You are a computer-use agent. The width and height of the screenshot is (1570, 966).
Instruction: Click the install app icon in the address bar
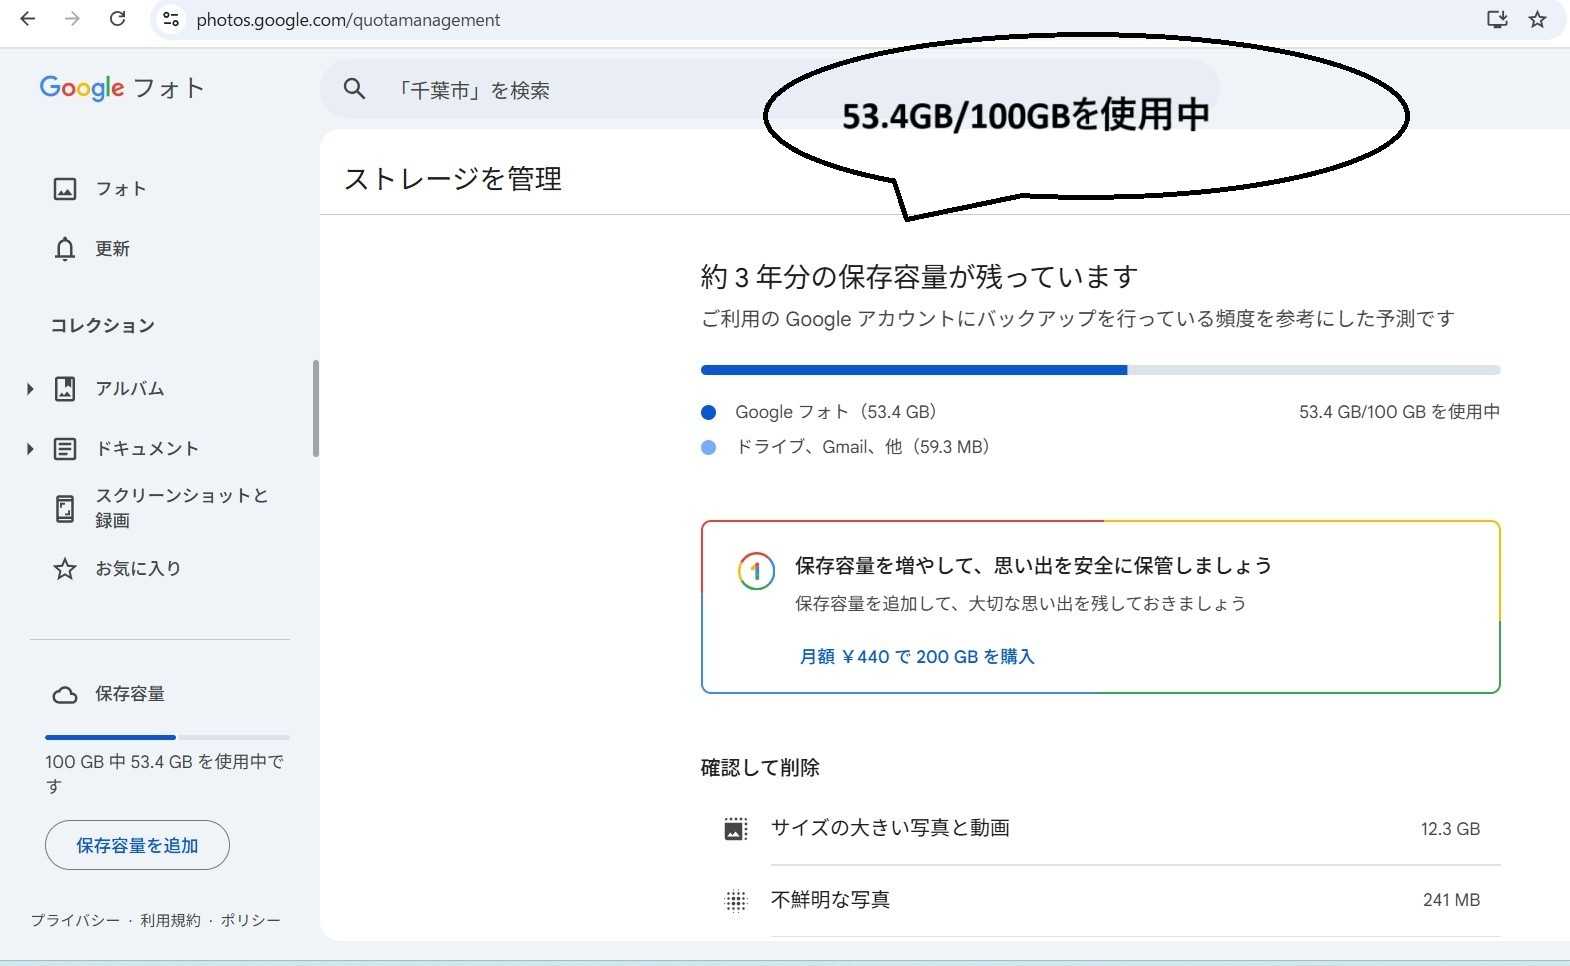[1497, 19]
